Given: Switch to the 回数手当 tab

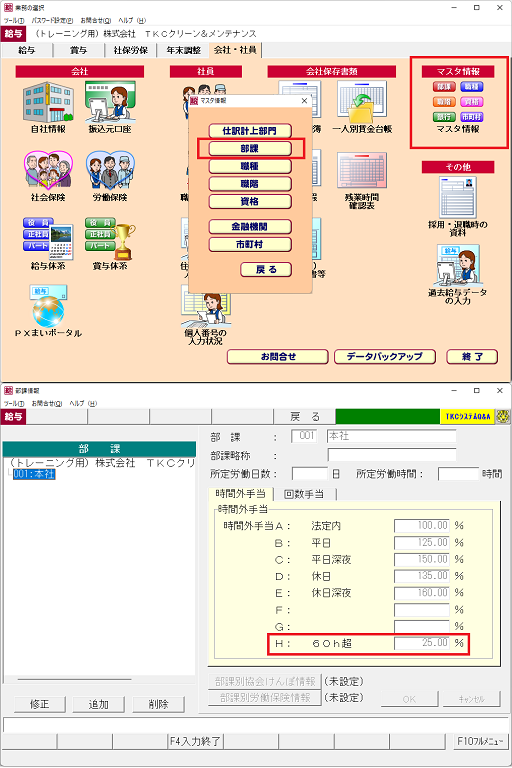Looking at the screenshot, I should [304, 494].
